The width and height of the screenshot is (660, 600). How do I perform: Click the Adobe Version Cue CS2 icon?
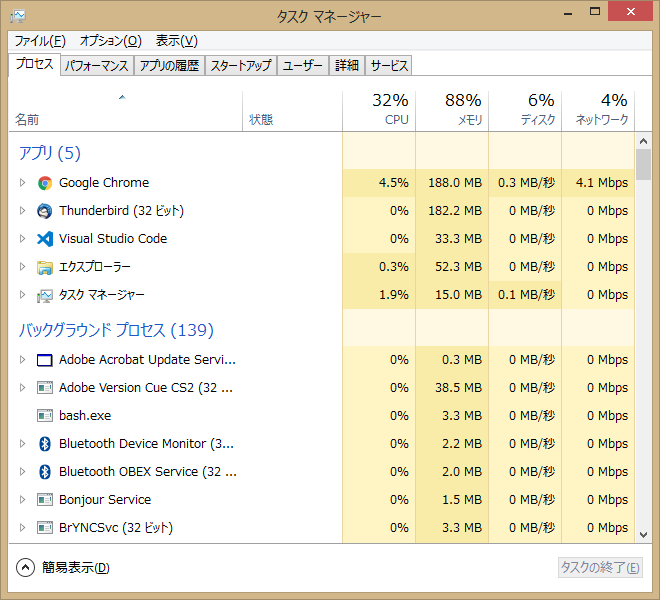coord(45,388)
